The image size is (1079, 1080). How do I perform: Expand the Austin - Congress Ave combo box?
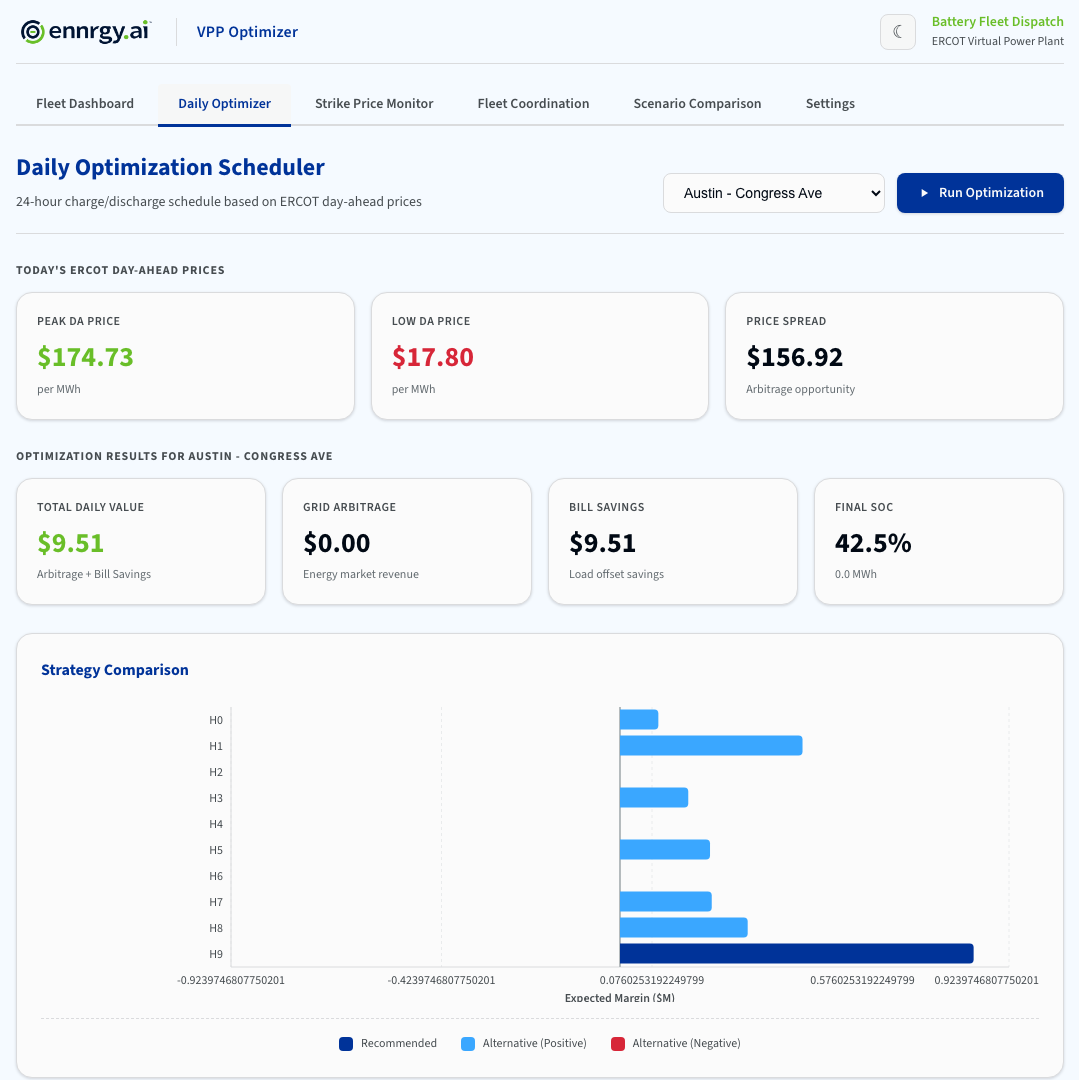pyautogui.click(x=773, y=192)
